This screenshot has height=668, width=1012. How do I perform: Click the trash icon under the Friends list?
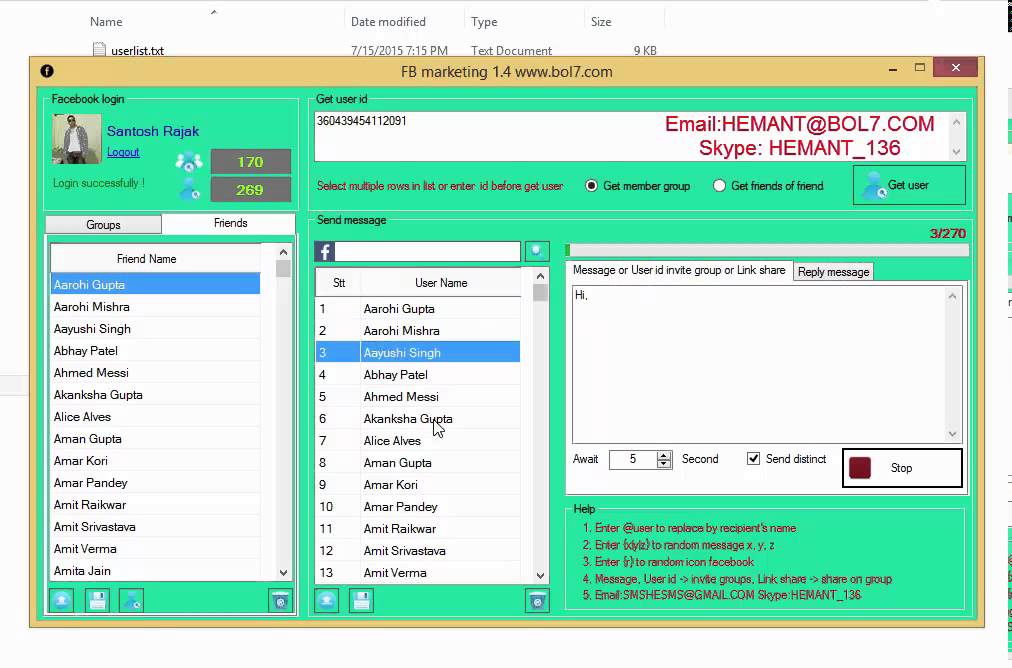click(280, 601)
